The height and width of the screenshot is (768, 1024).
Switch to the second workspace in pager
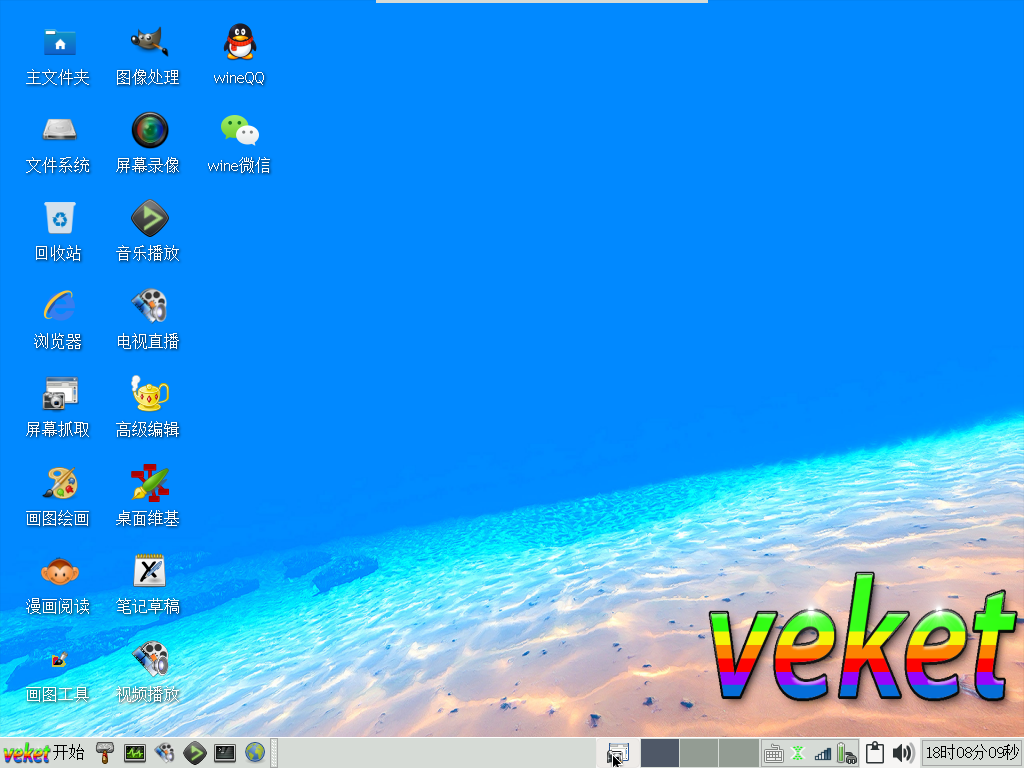pos(699,753)
